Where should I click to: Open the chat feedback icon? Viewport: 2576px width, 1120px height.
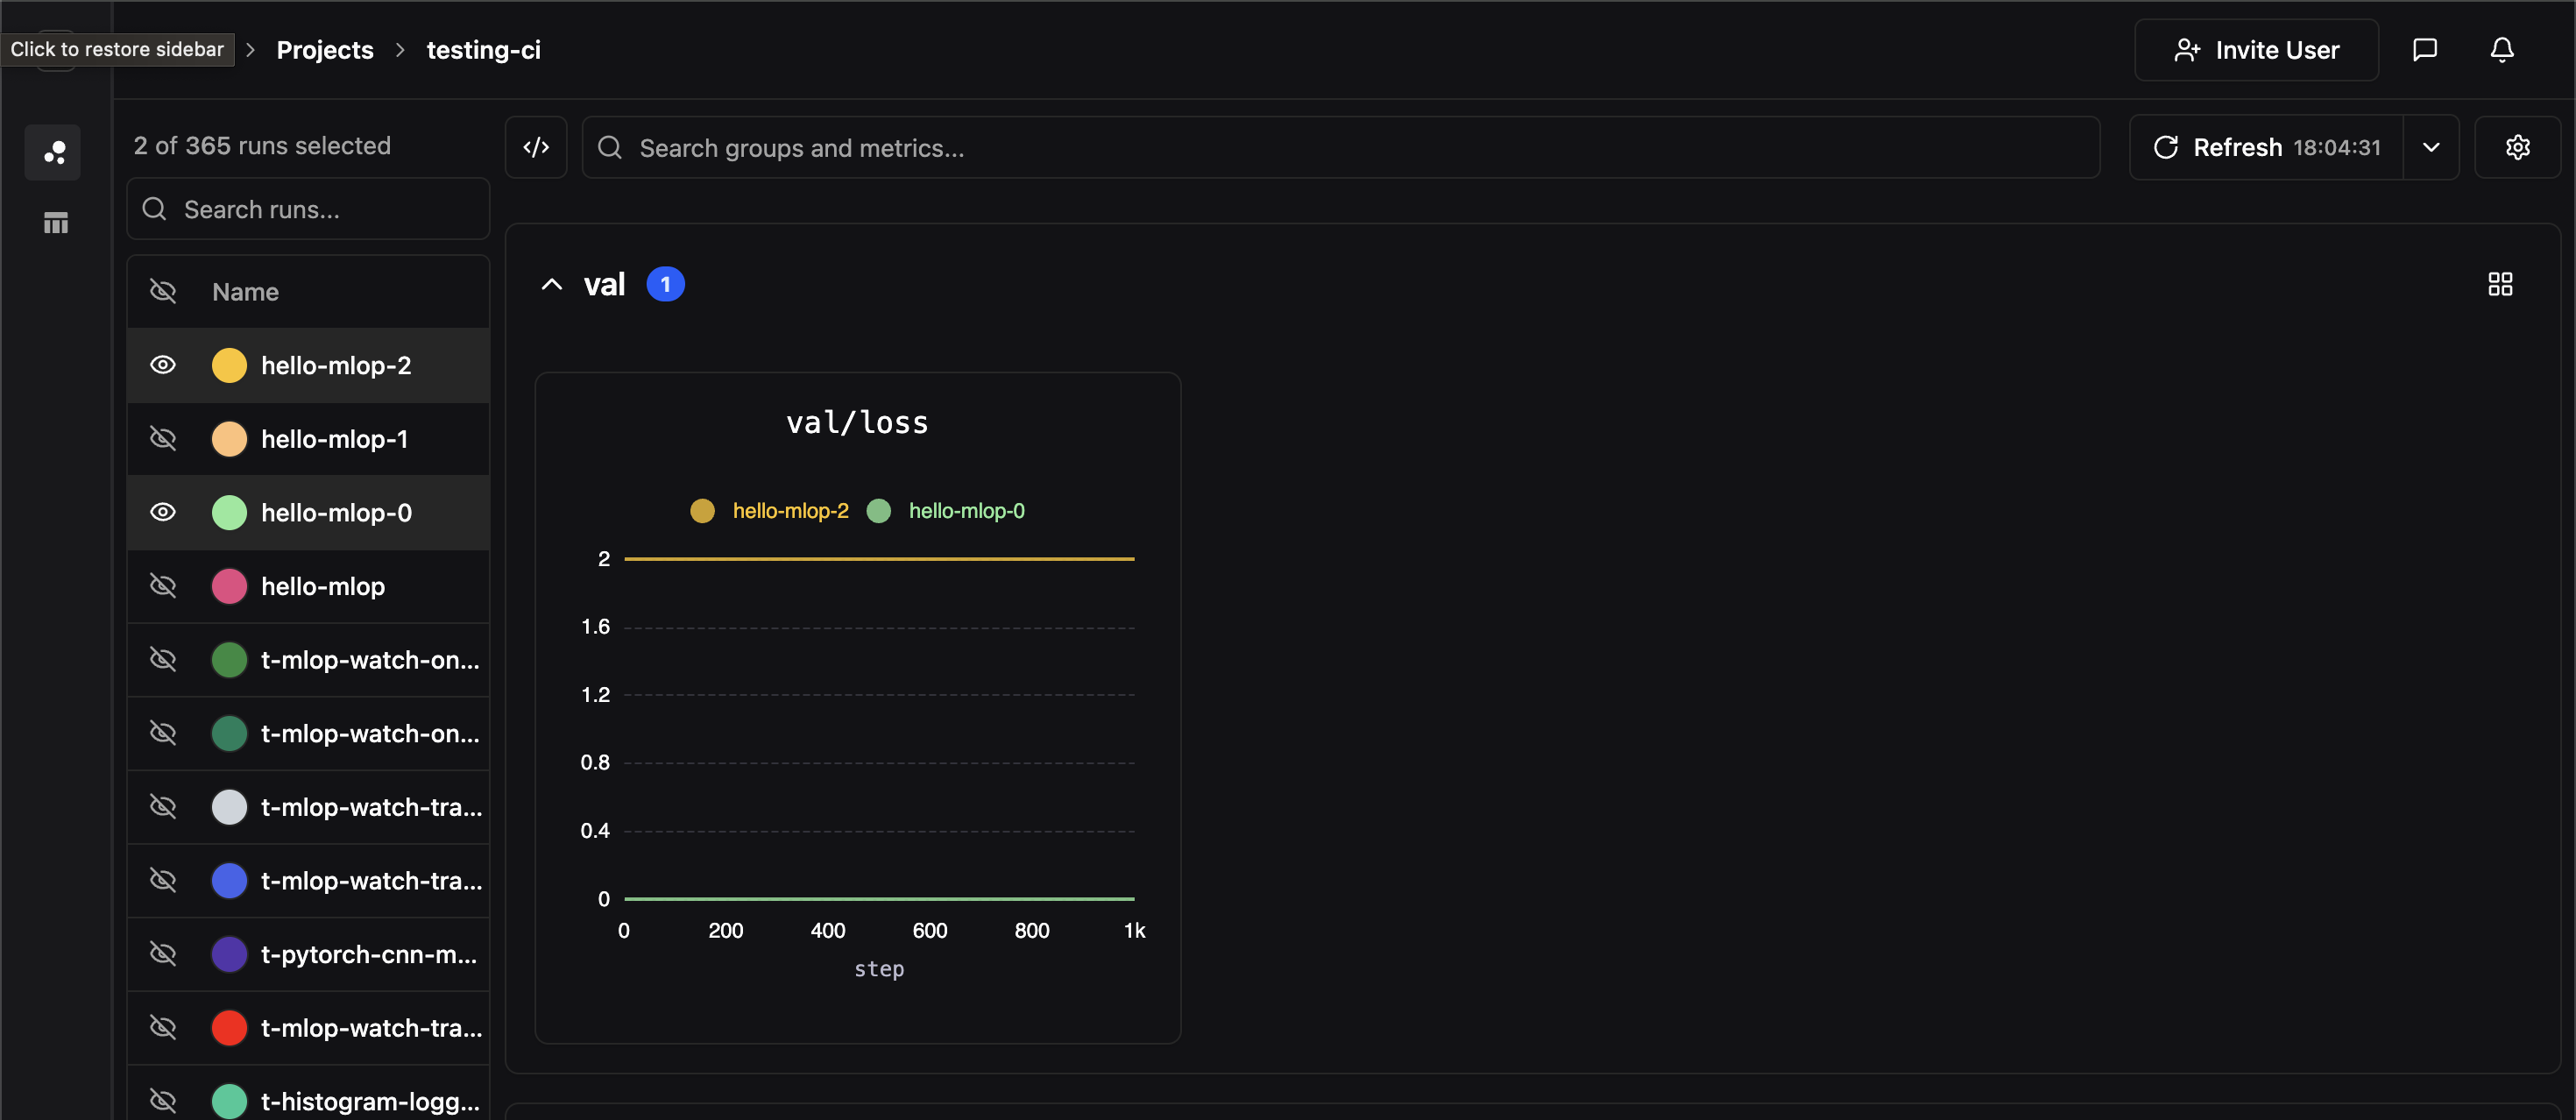pos(2426,49)
